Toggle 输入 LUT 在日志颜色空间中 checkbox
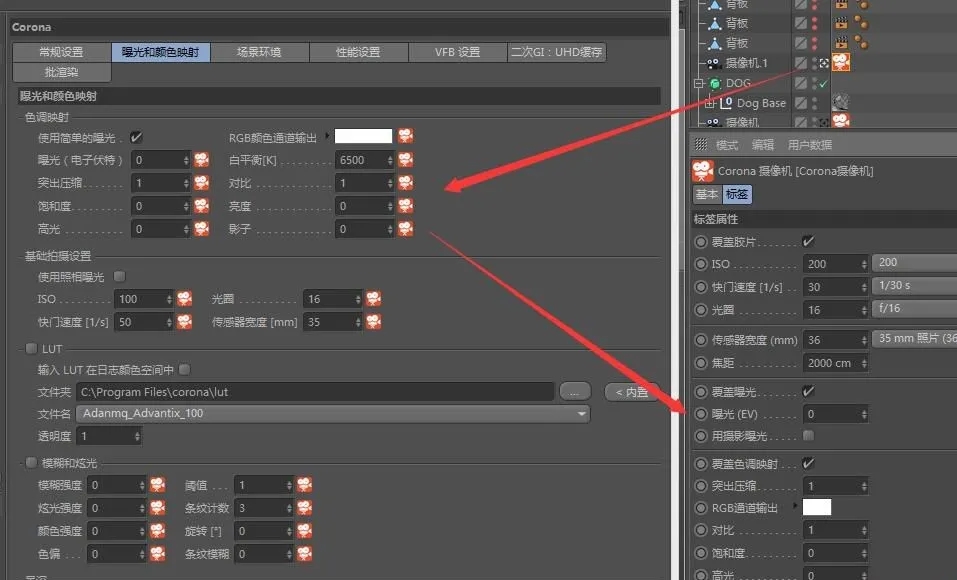This screenshot has width=957, height=580. (x=184, y=369)
